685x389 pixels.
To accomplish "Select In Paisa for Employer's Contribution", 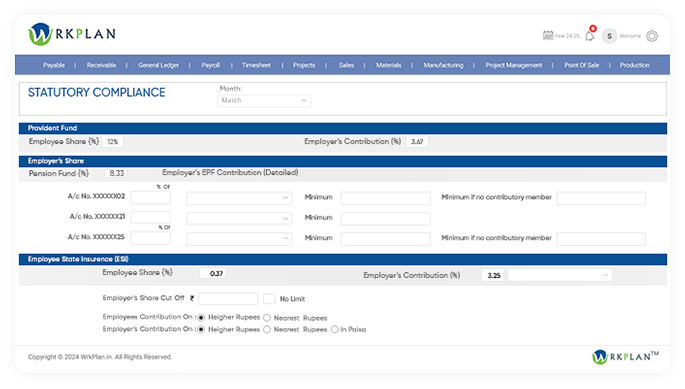I will point(335,330).
